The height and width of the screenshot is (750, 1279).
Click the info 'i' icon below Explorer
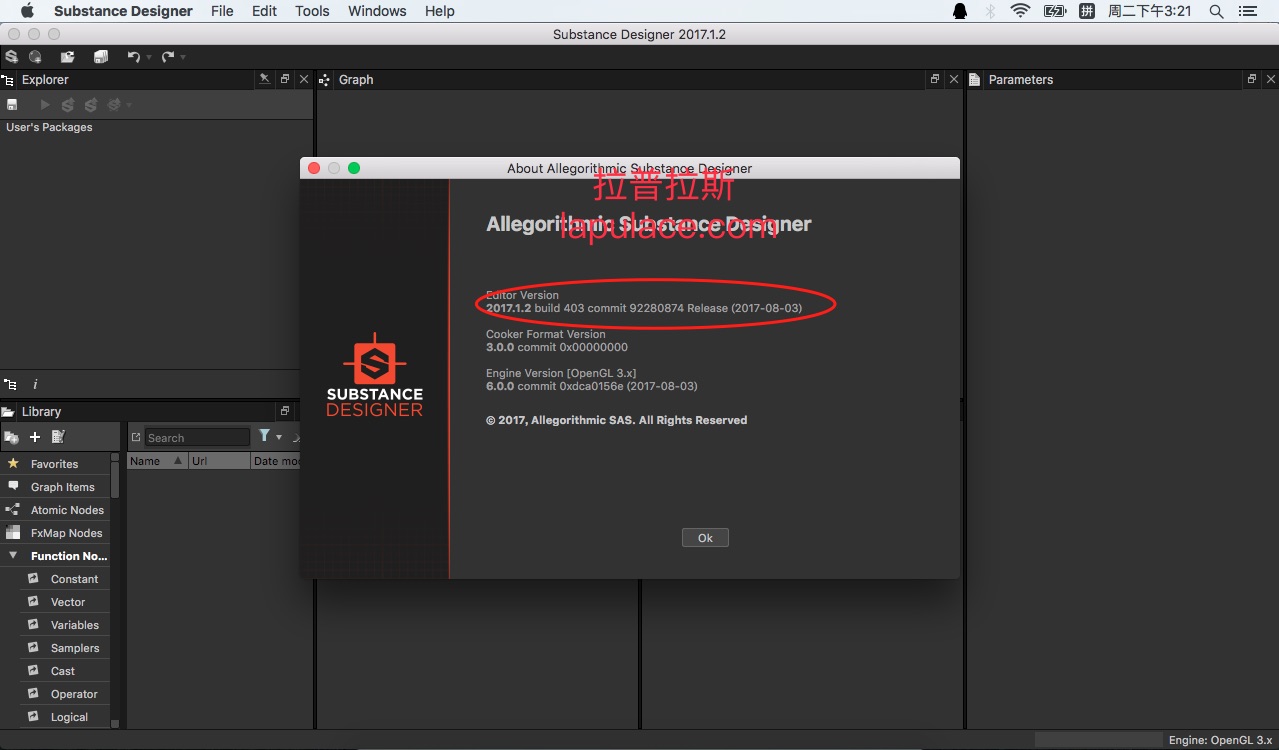point(35,384)
